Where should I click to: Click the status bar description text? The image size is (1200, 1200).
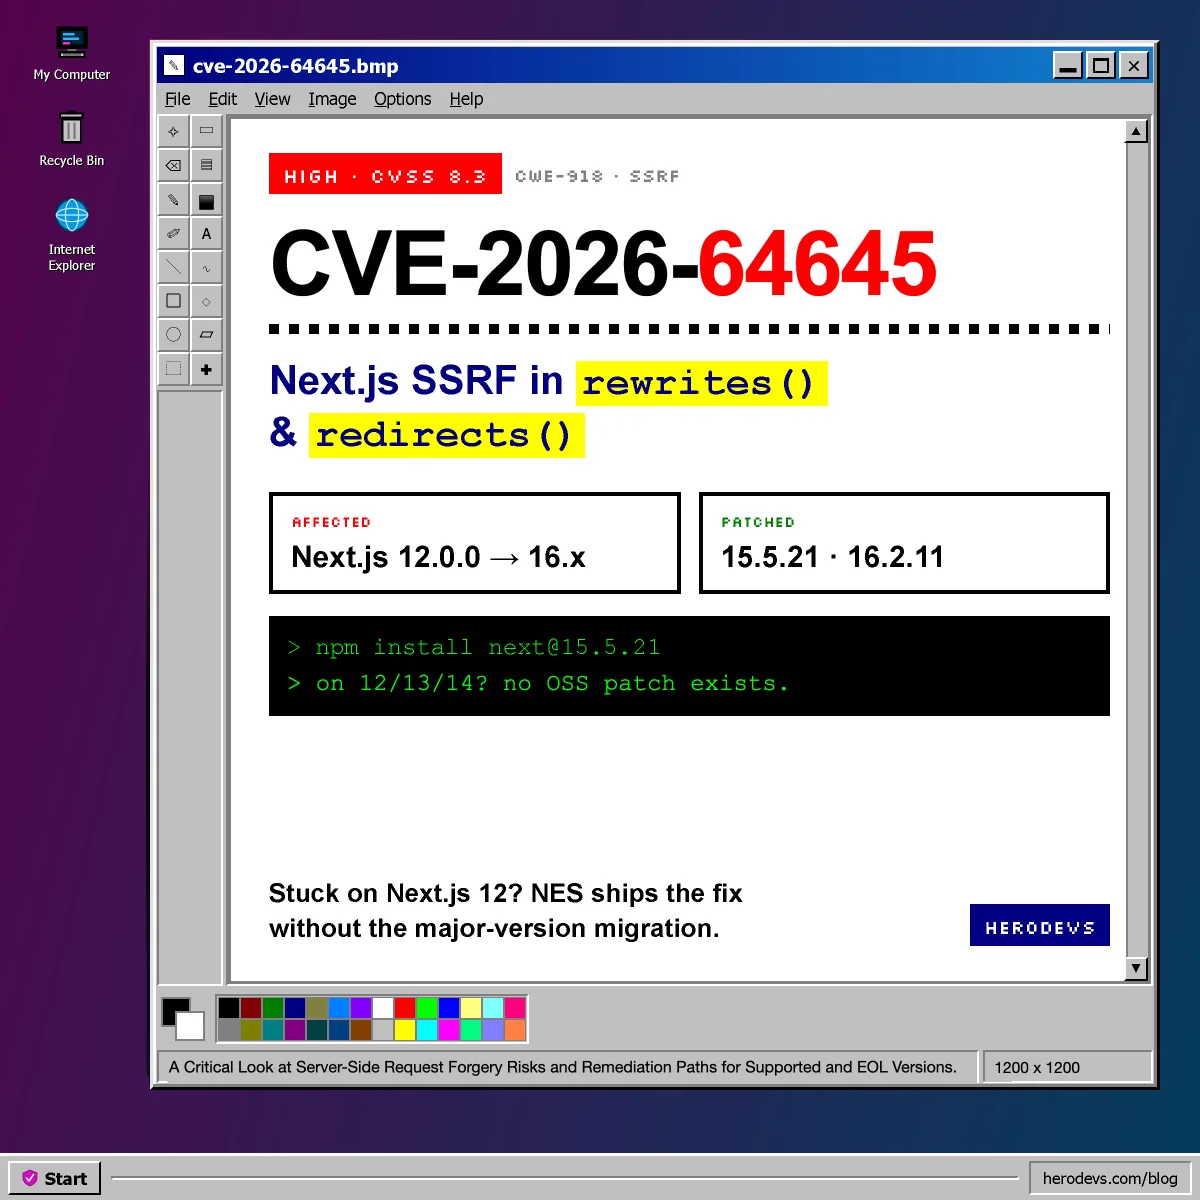563,1067
